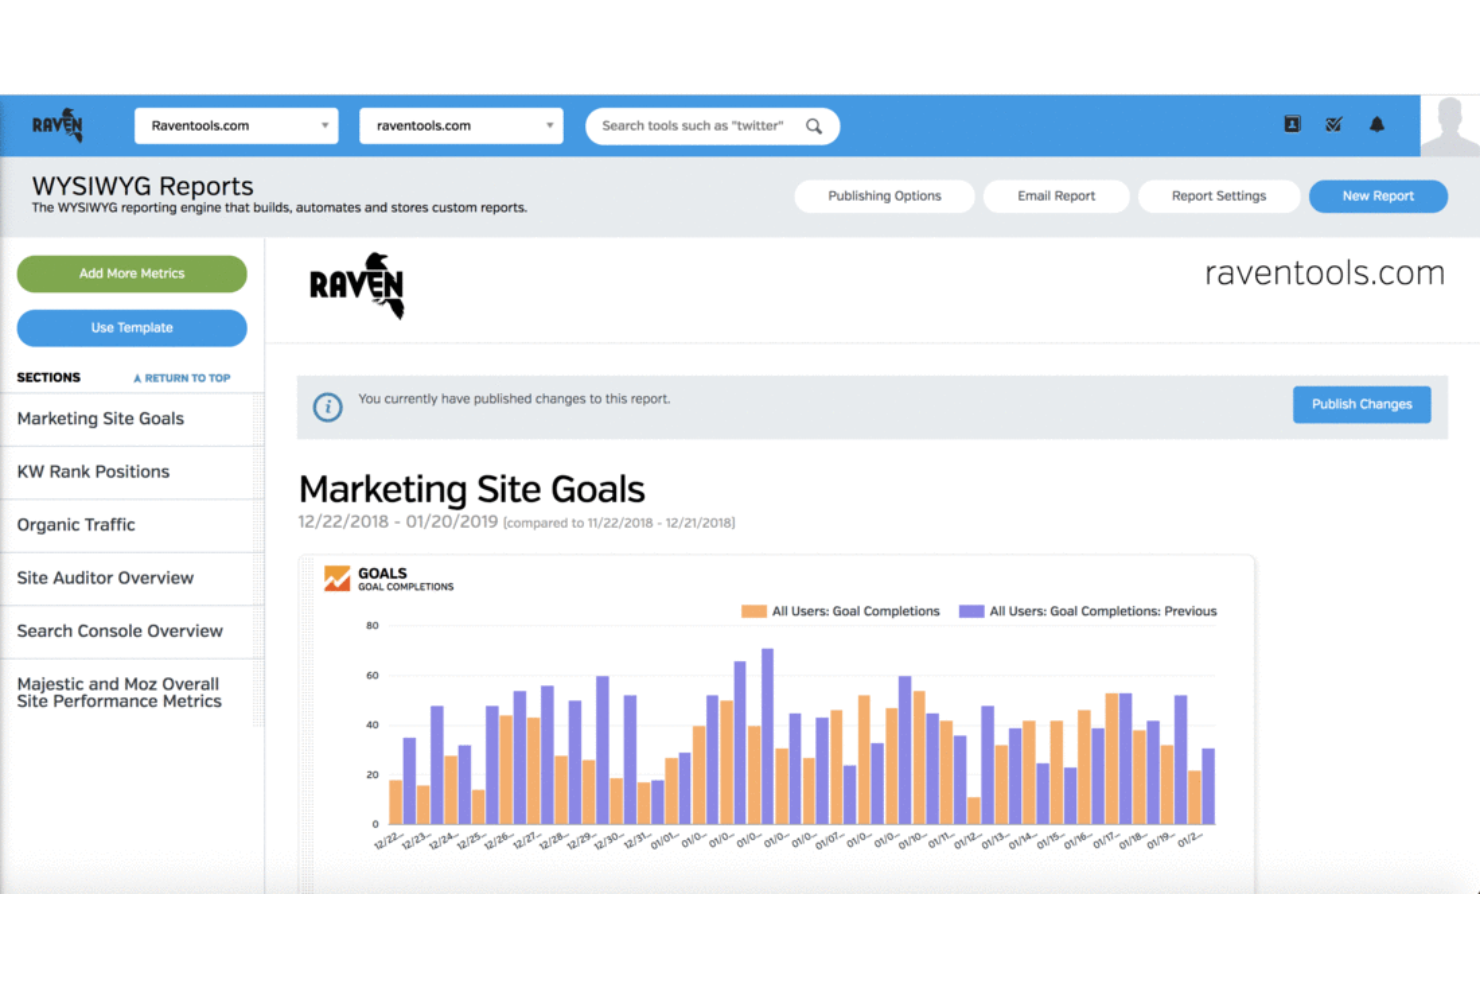Click the info icon next to published changes notice
This screenshot has width=1480, height=987.
(327, 407)
